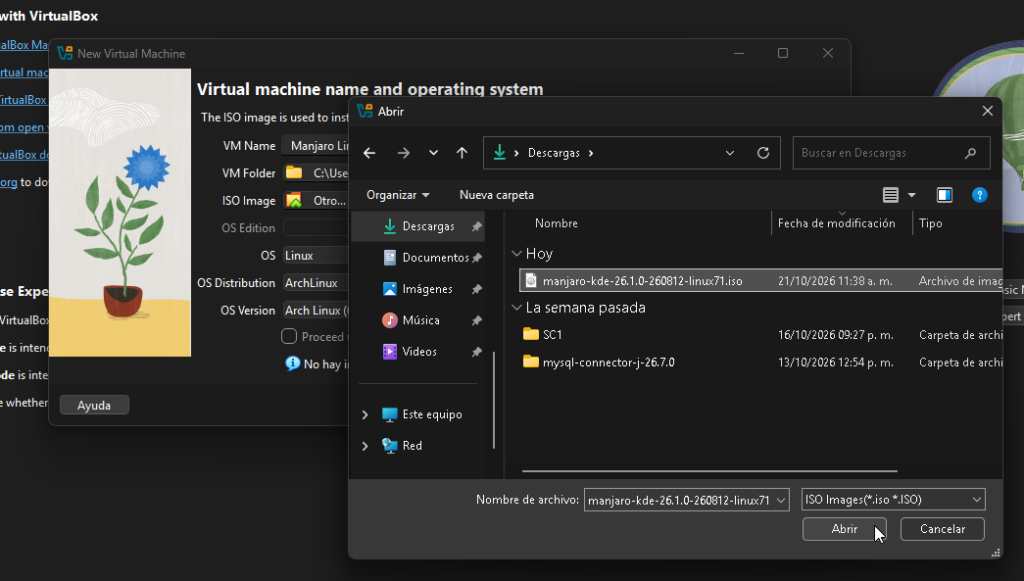Click the OS Linux field in New Virtual Machine
Viewport: 1024px width, 581px height.
coord(315,255)
